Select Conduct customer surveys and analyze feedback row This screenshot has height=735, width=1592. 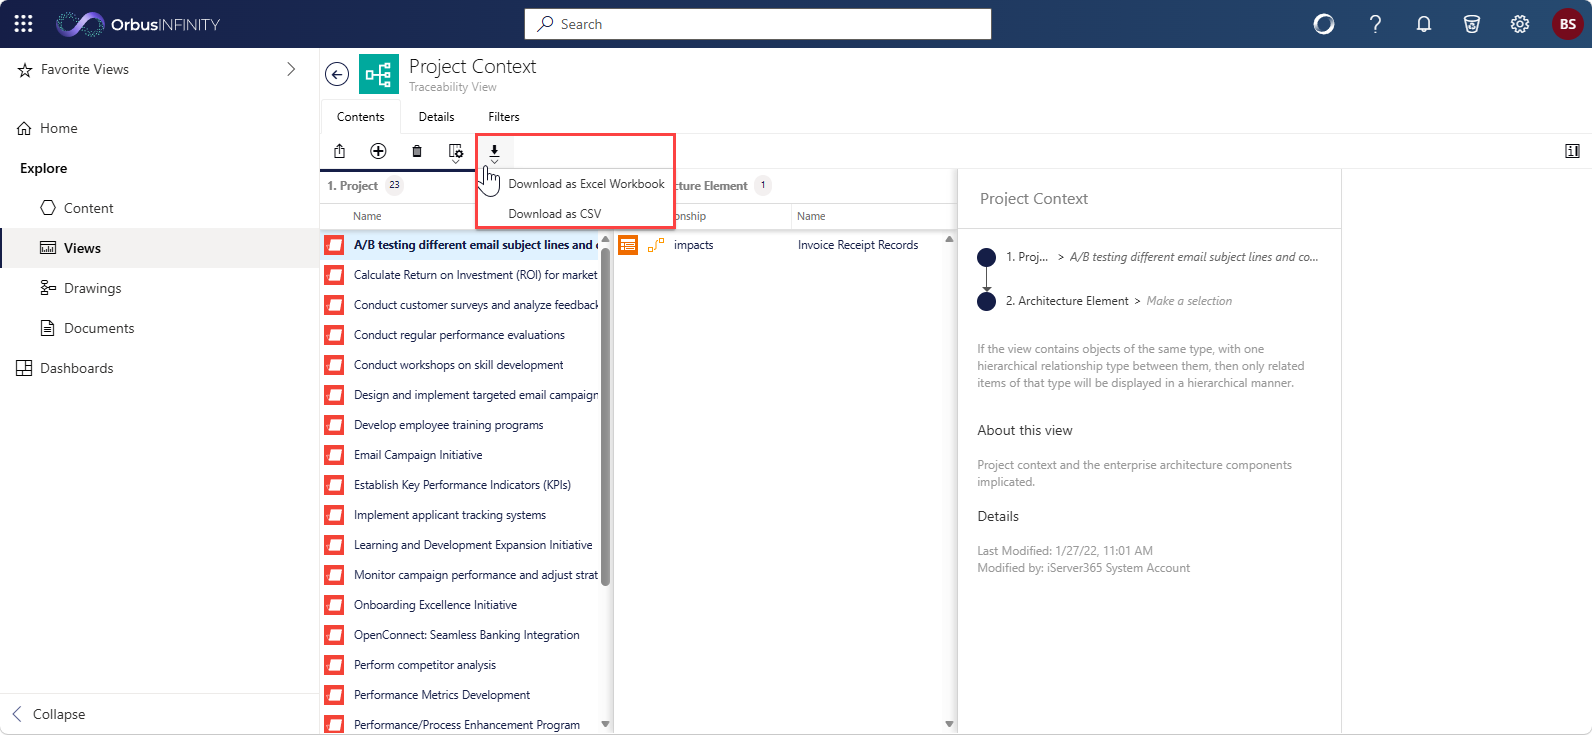click(x=460, y=305)
